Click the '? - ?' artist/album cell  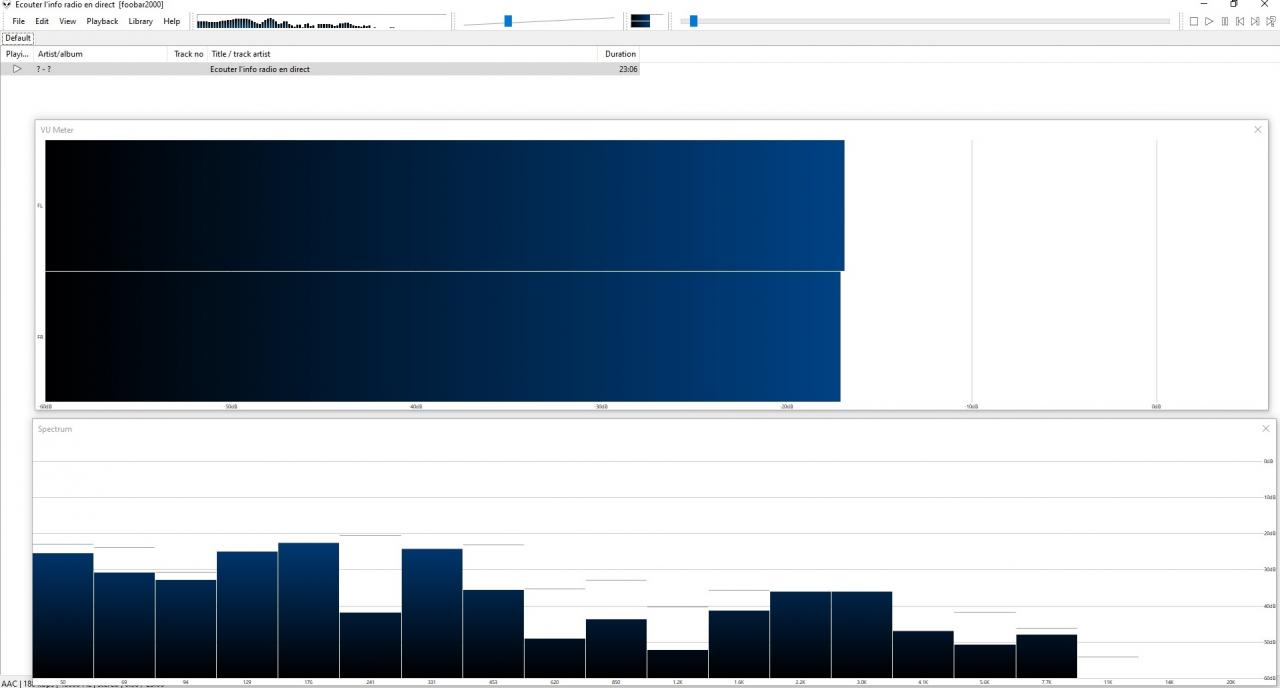coord(44,69)
